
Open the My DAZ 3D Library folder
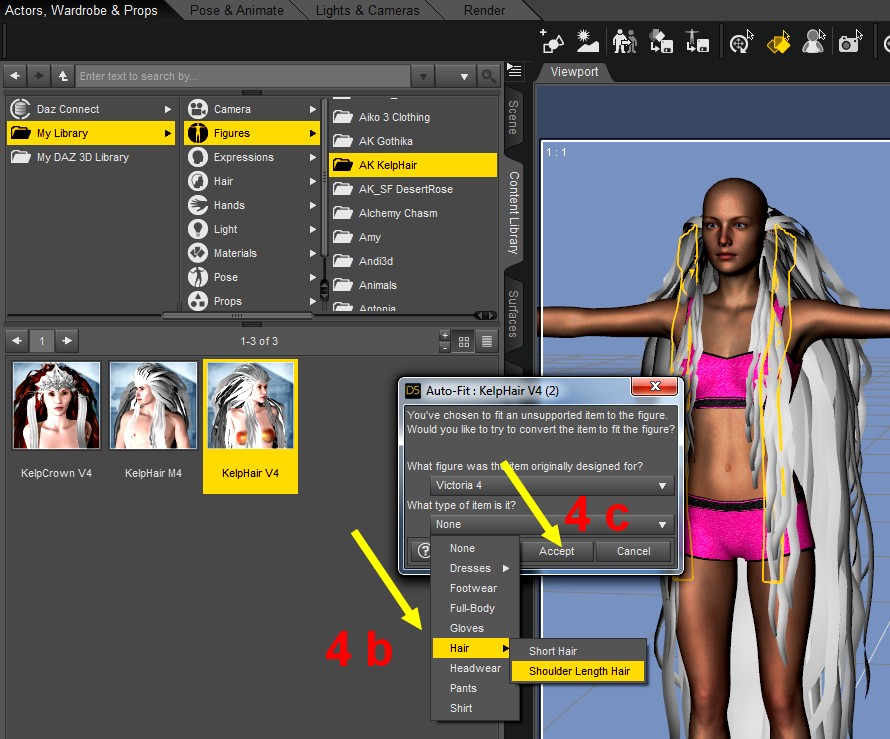[x=90, y=157]
